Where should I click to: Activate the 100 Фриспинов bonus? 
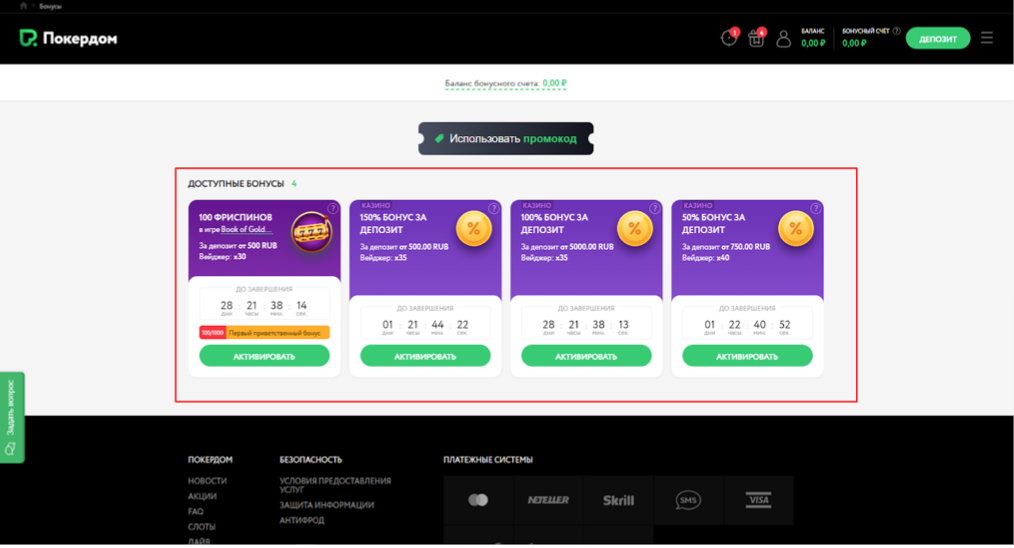click(x=264, y=356)
